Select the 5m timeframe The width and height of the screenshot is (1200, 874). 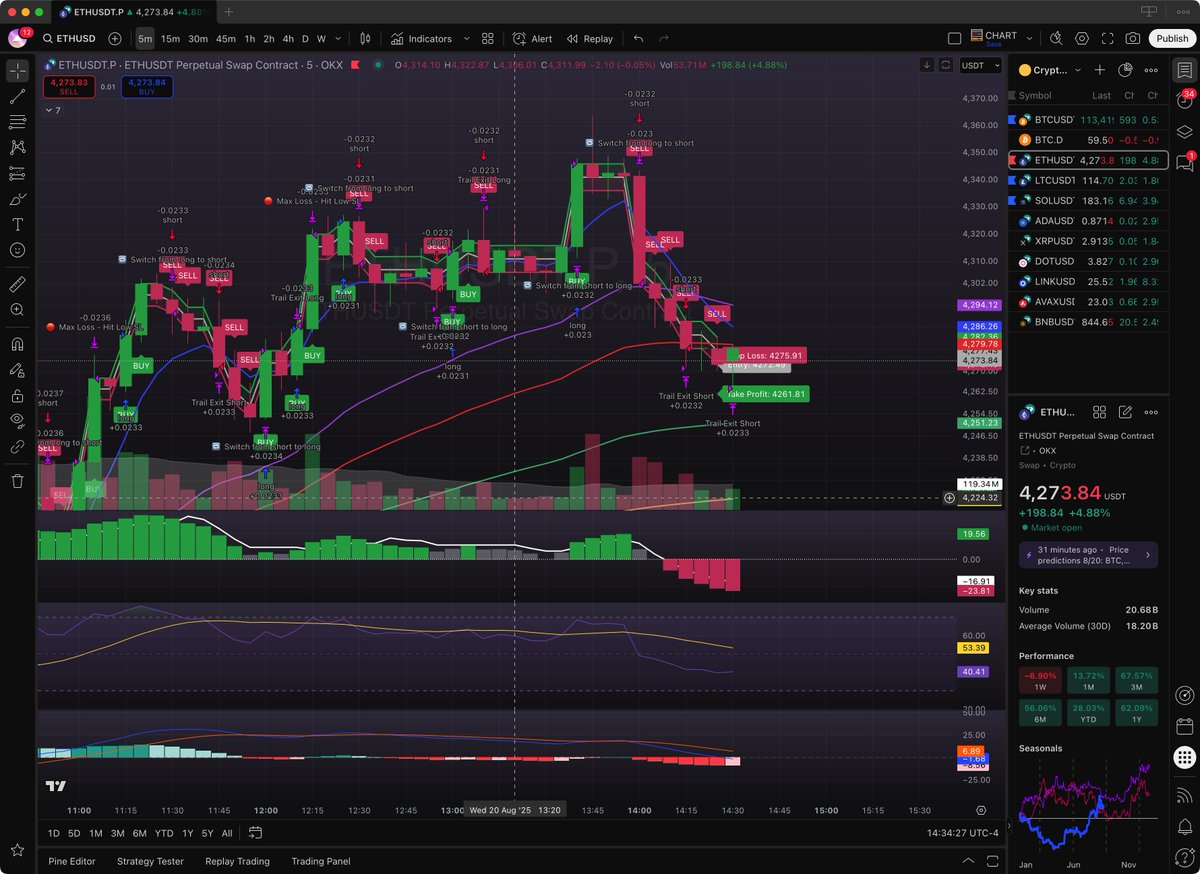point(145,39)
